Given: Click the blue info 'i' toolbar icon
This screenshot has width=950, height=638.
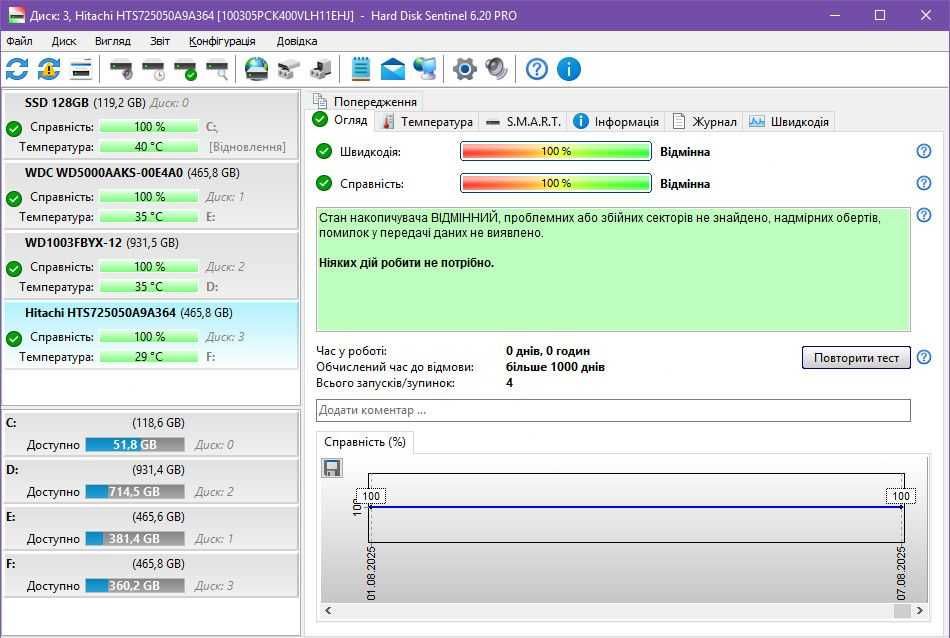Looking at the screenshot, I should [569, 69].
